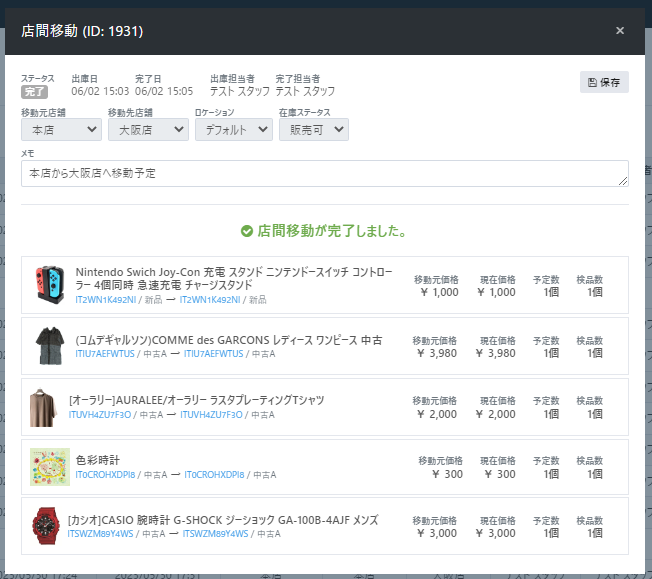652x579 pixels.
Task: Open the 移動元店舗 dropdown showing 本店
Action: click(62, 130)
